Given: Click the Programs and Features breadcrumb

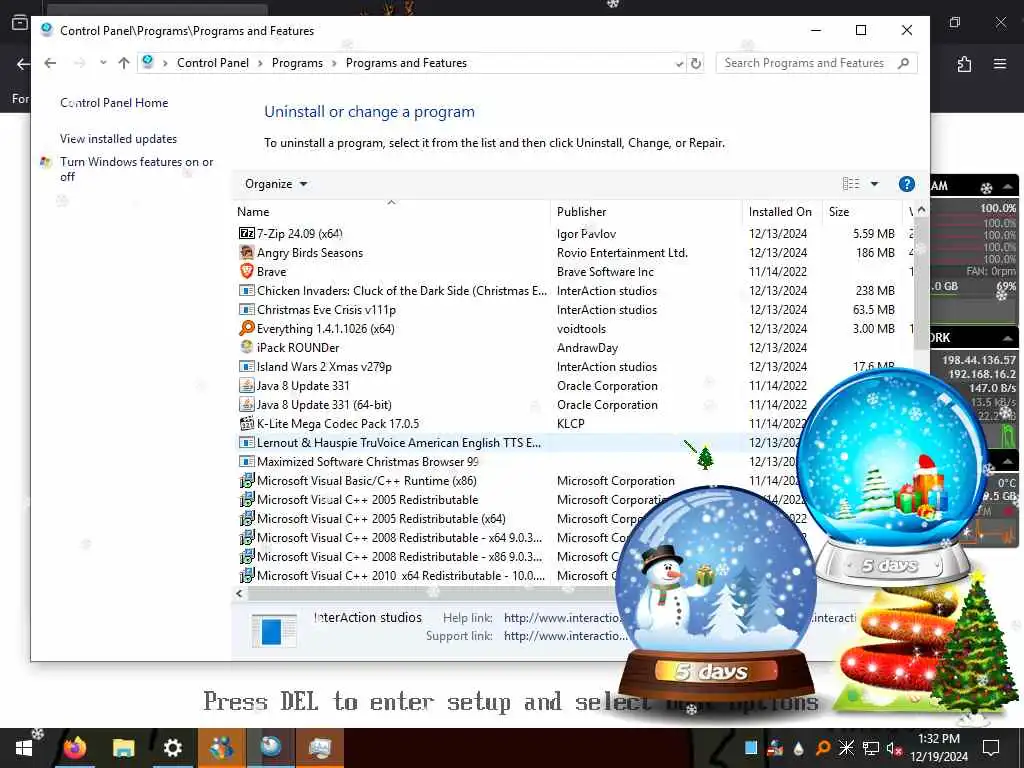Looking at the screenshot, I should pos(406,63).
